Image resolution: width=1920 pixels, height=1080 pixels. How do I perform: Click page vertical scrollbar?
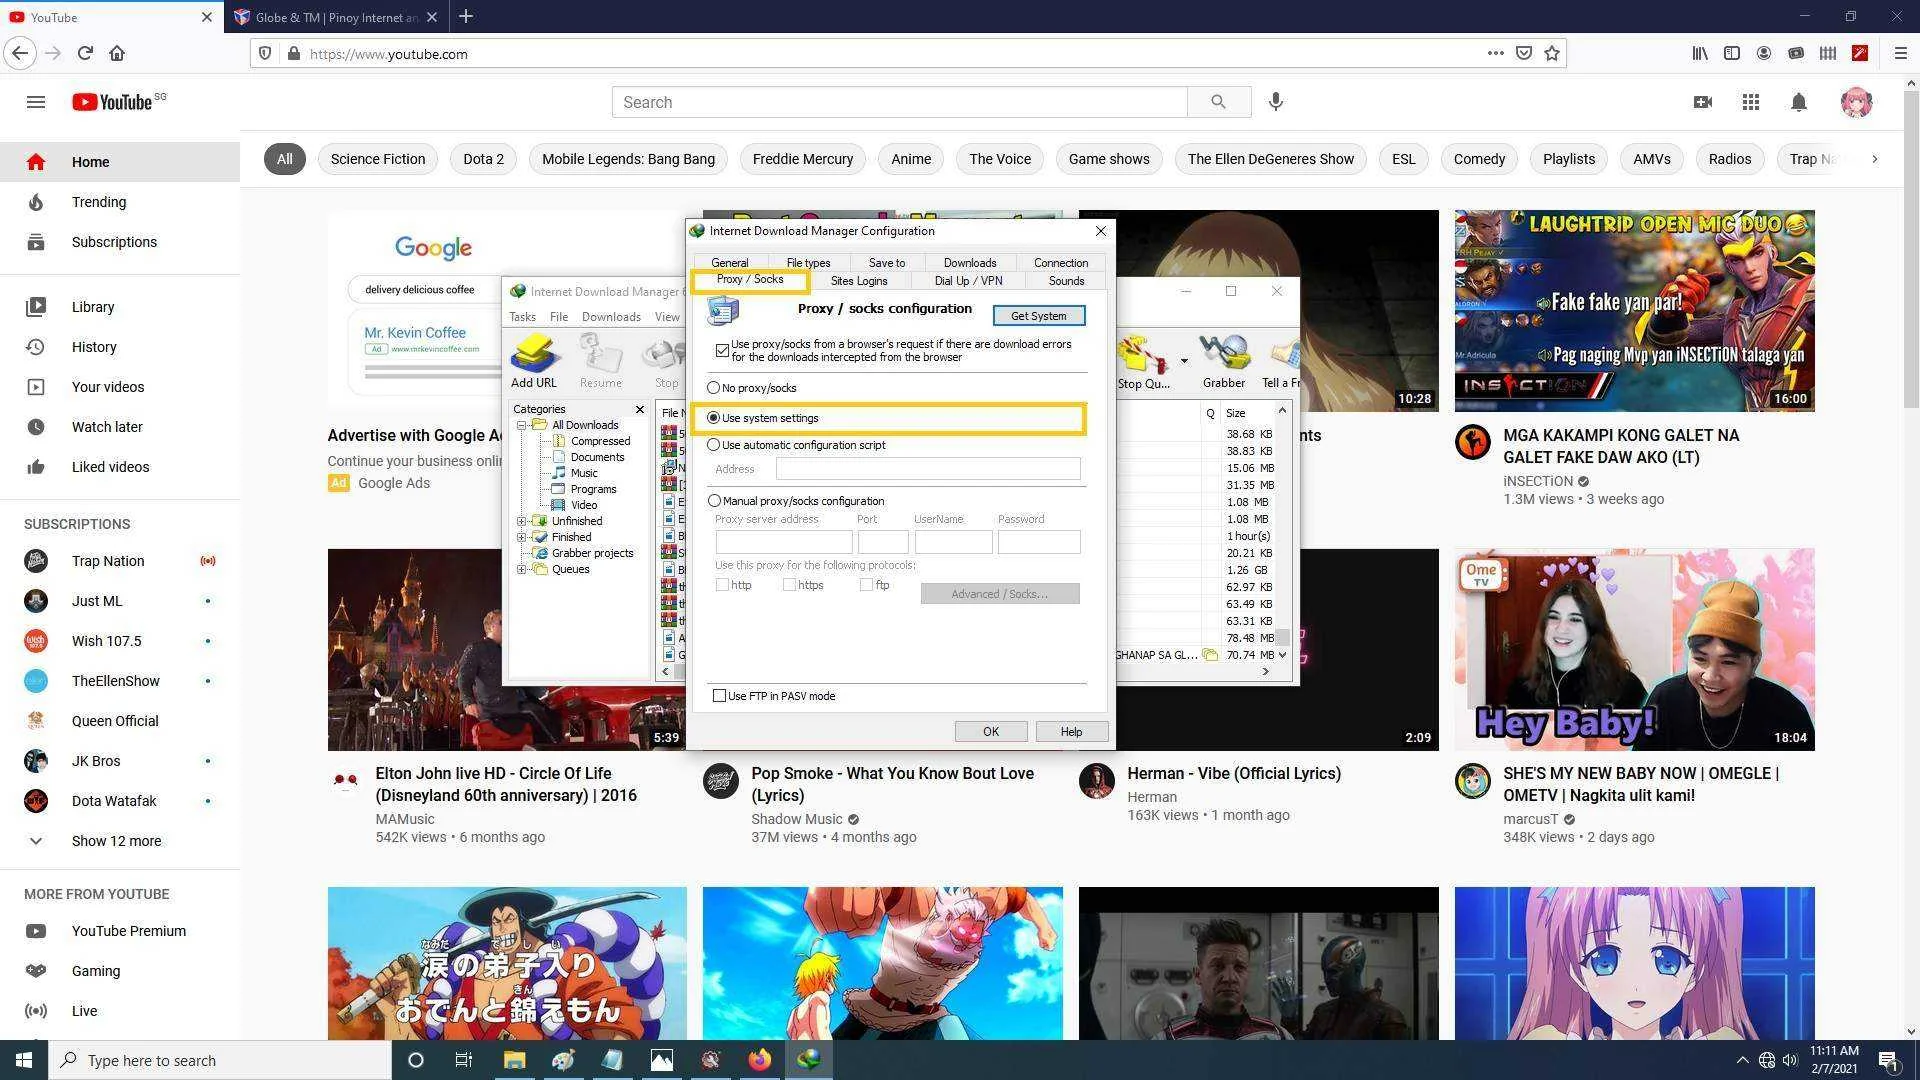click(x=1911, y=250)
